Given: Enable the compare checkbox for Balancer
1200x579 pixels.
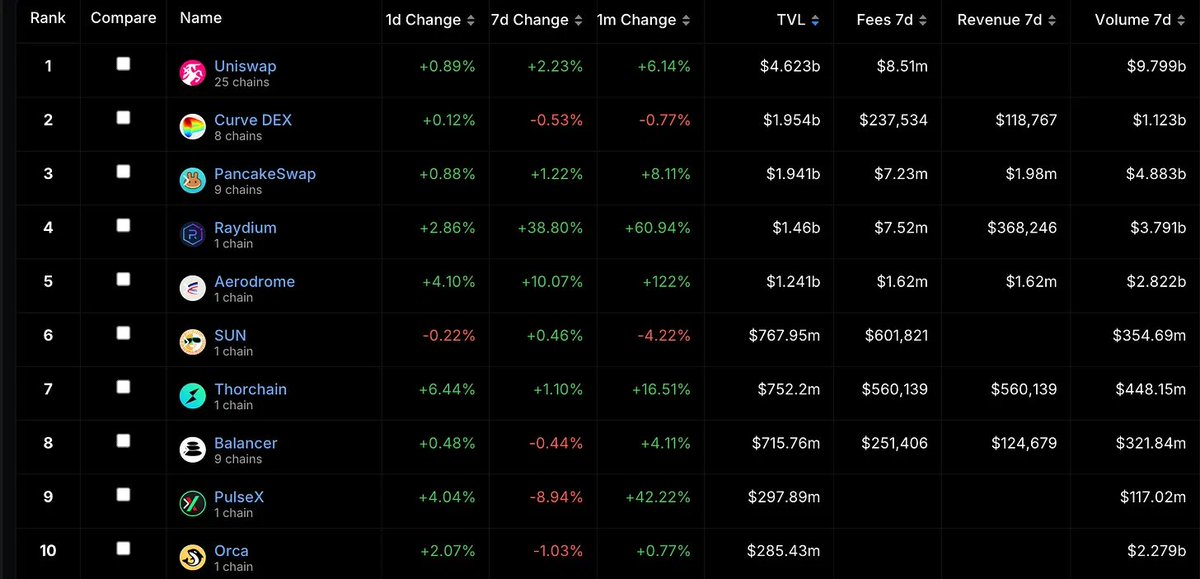Looking at the screenshot, I should (x=123, y=442).
